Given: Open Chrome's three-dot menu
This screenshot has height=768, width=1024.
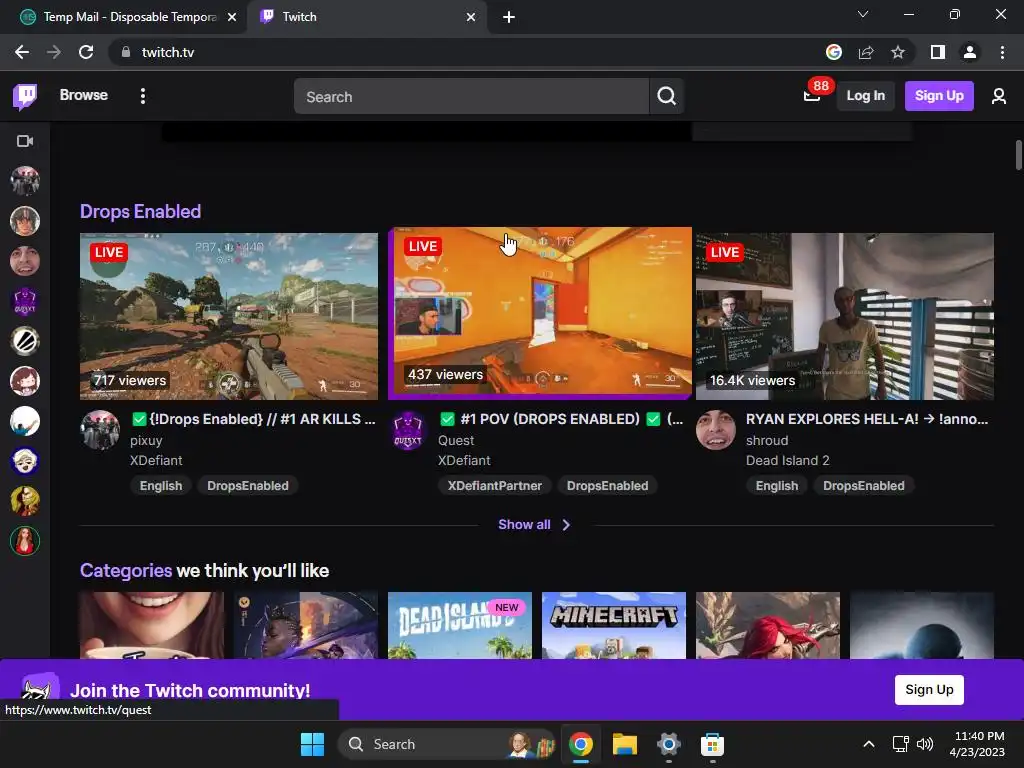Looking at the screenshot, I should tap(1002, 52).
